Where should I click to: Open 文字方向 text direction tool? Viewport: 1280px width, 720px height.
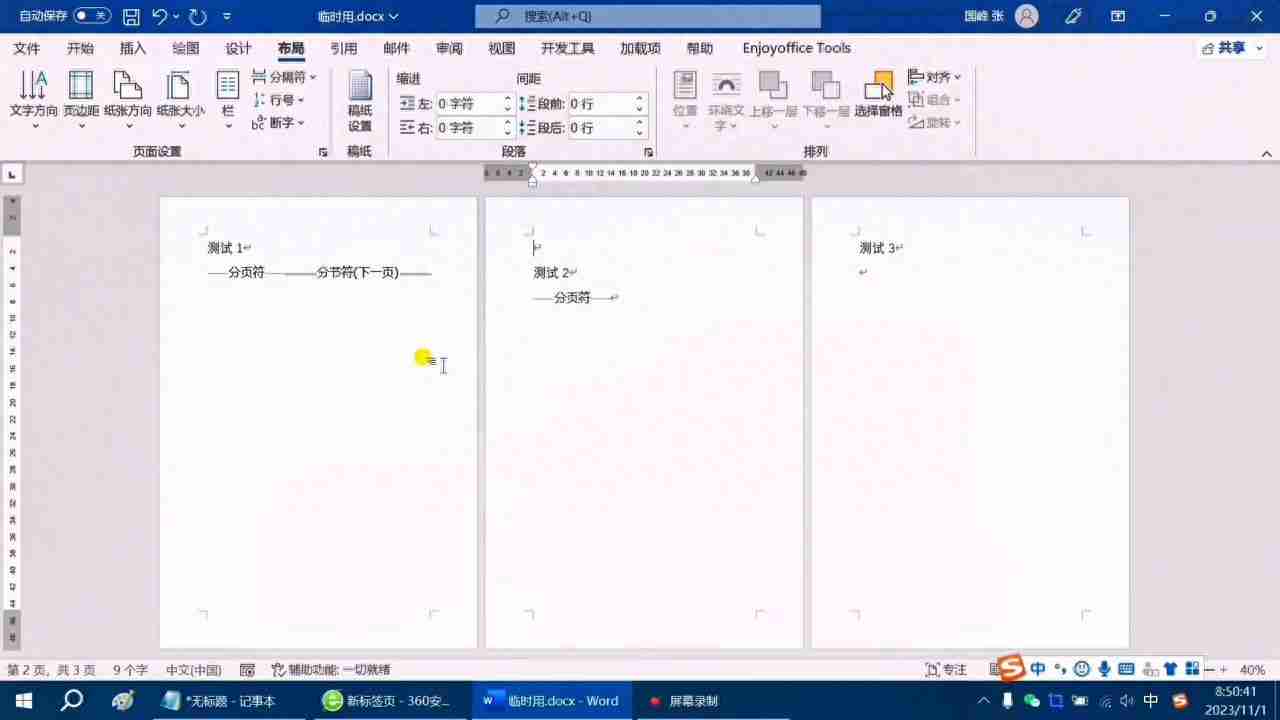click(x=34, y=100)
